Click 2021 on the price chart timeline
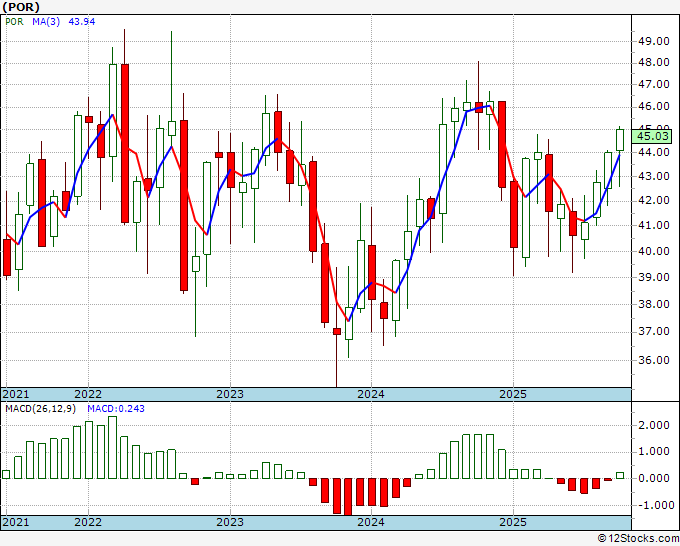The height and width of the screenshot is (546, 680). click(x=16, y=394)
